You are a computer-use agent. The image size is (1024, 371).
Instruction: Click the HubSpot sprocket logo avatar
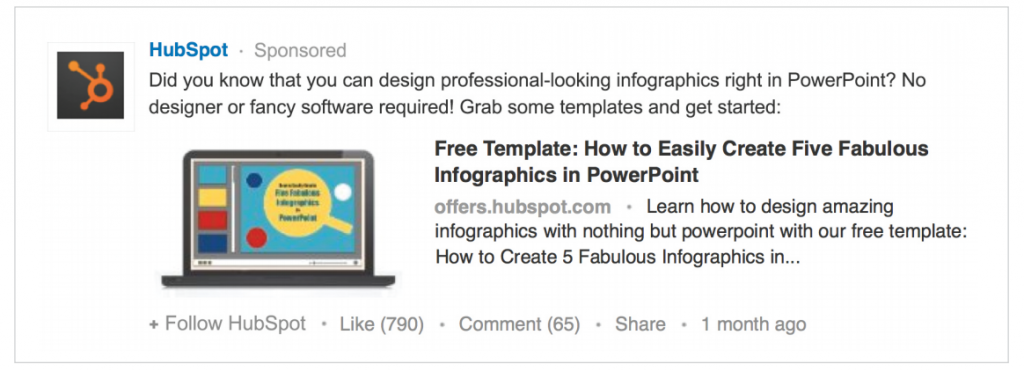[x=90, y=86]
